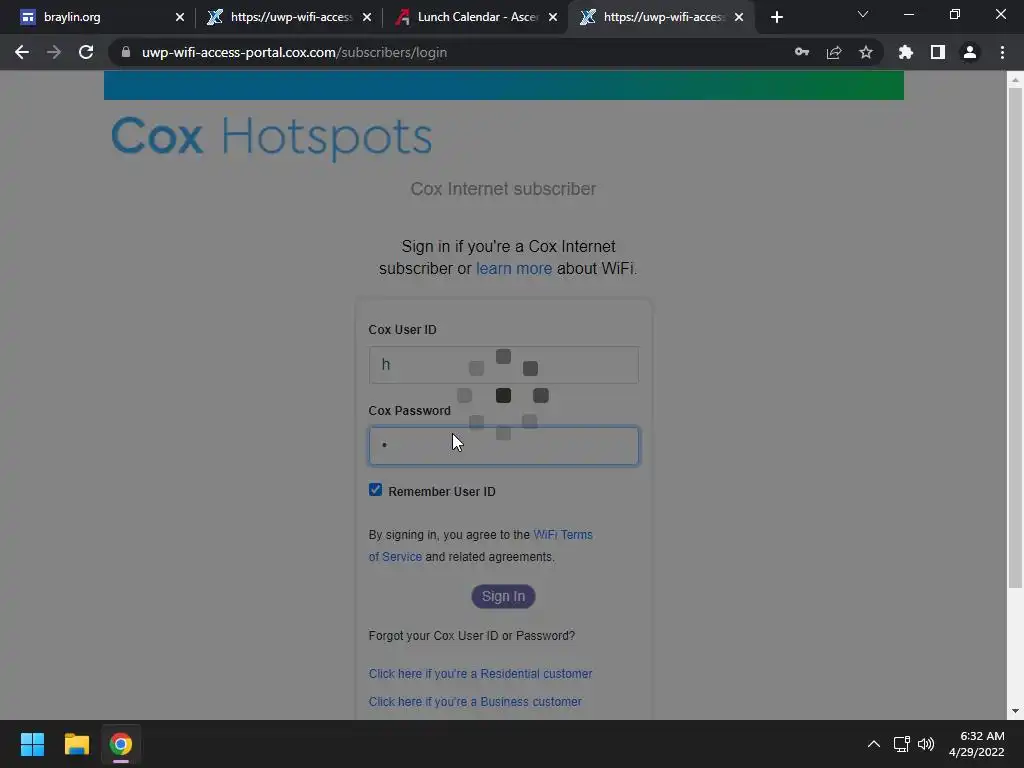Close the second uwp-wifi-access tab

tap(367, 17)
